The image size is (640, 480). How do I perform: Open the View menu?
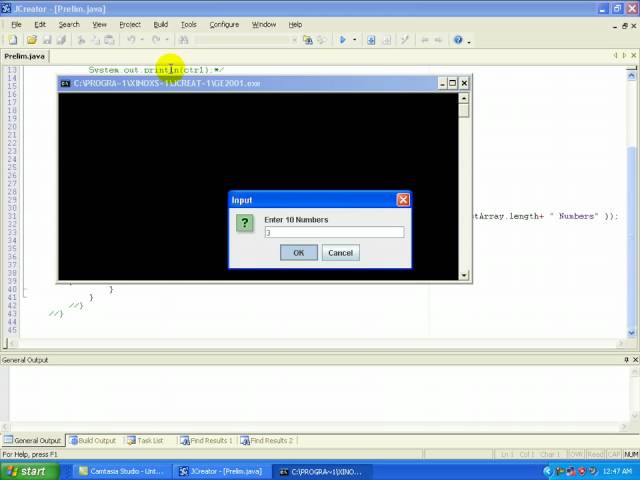[99, 24]
